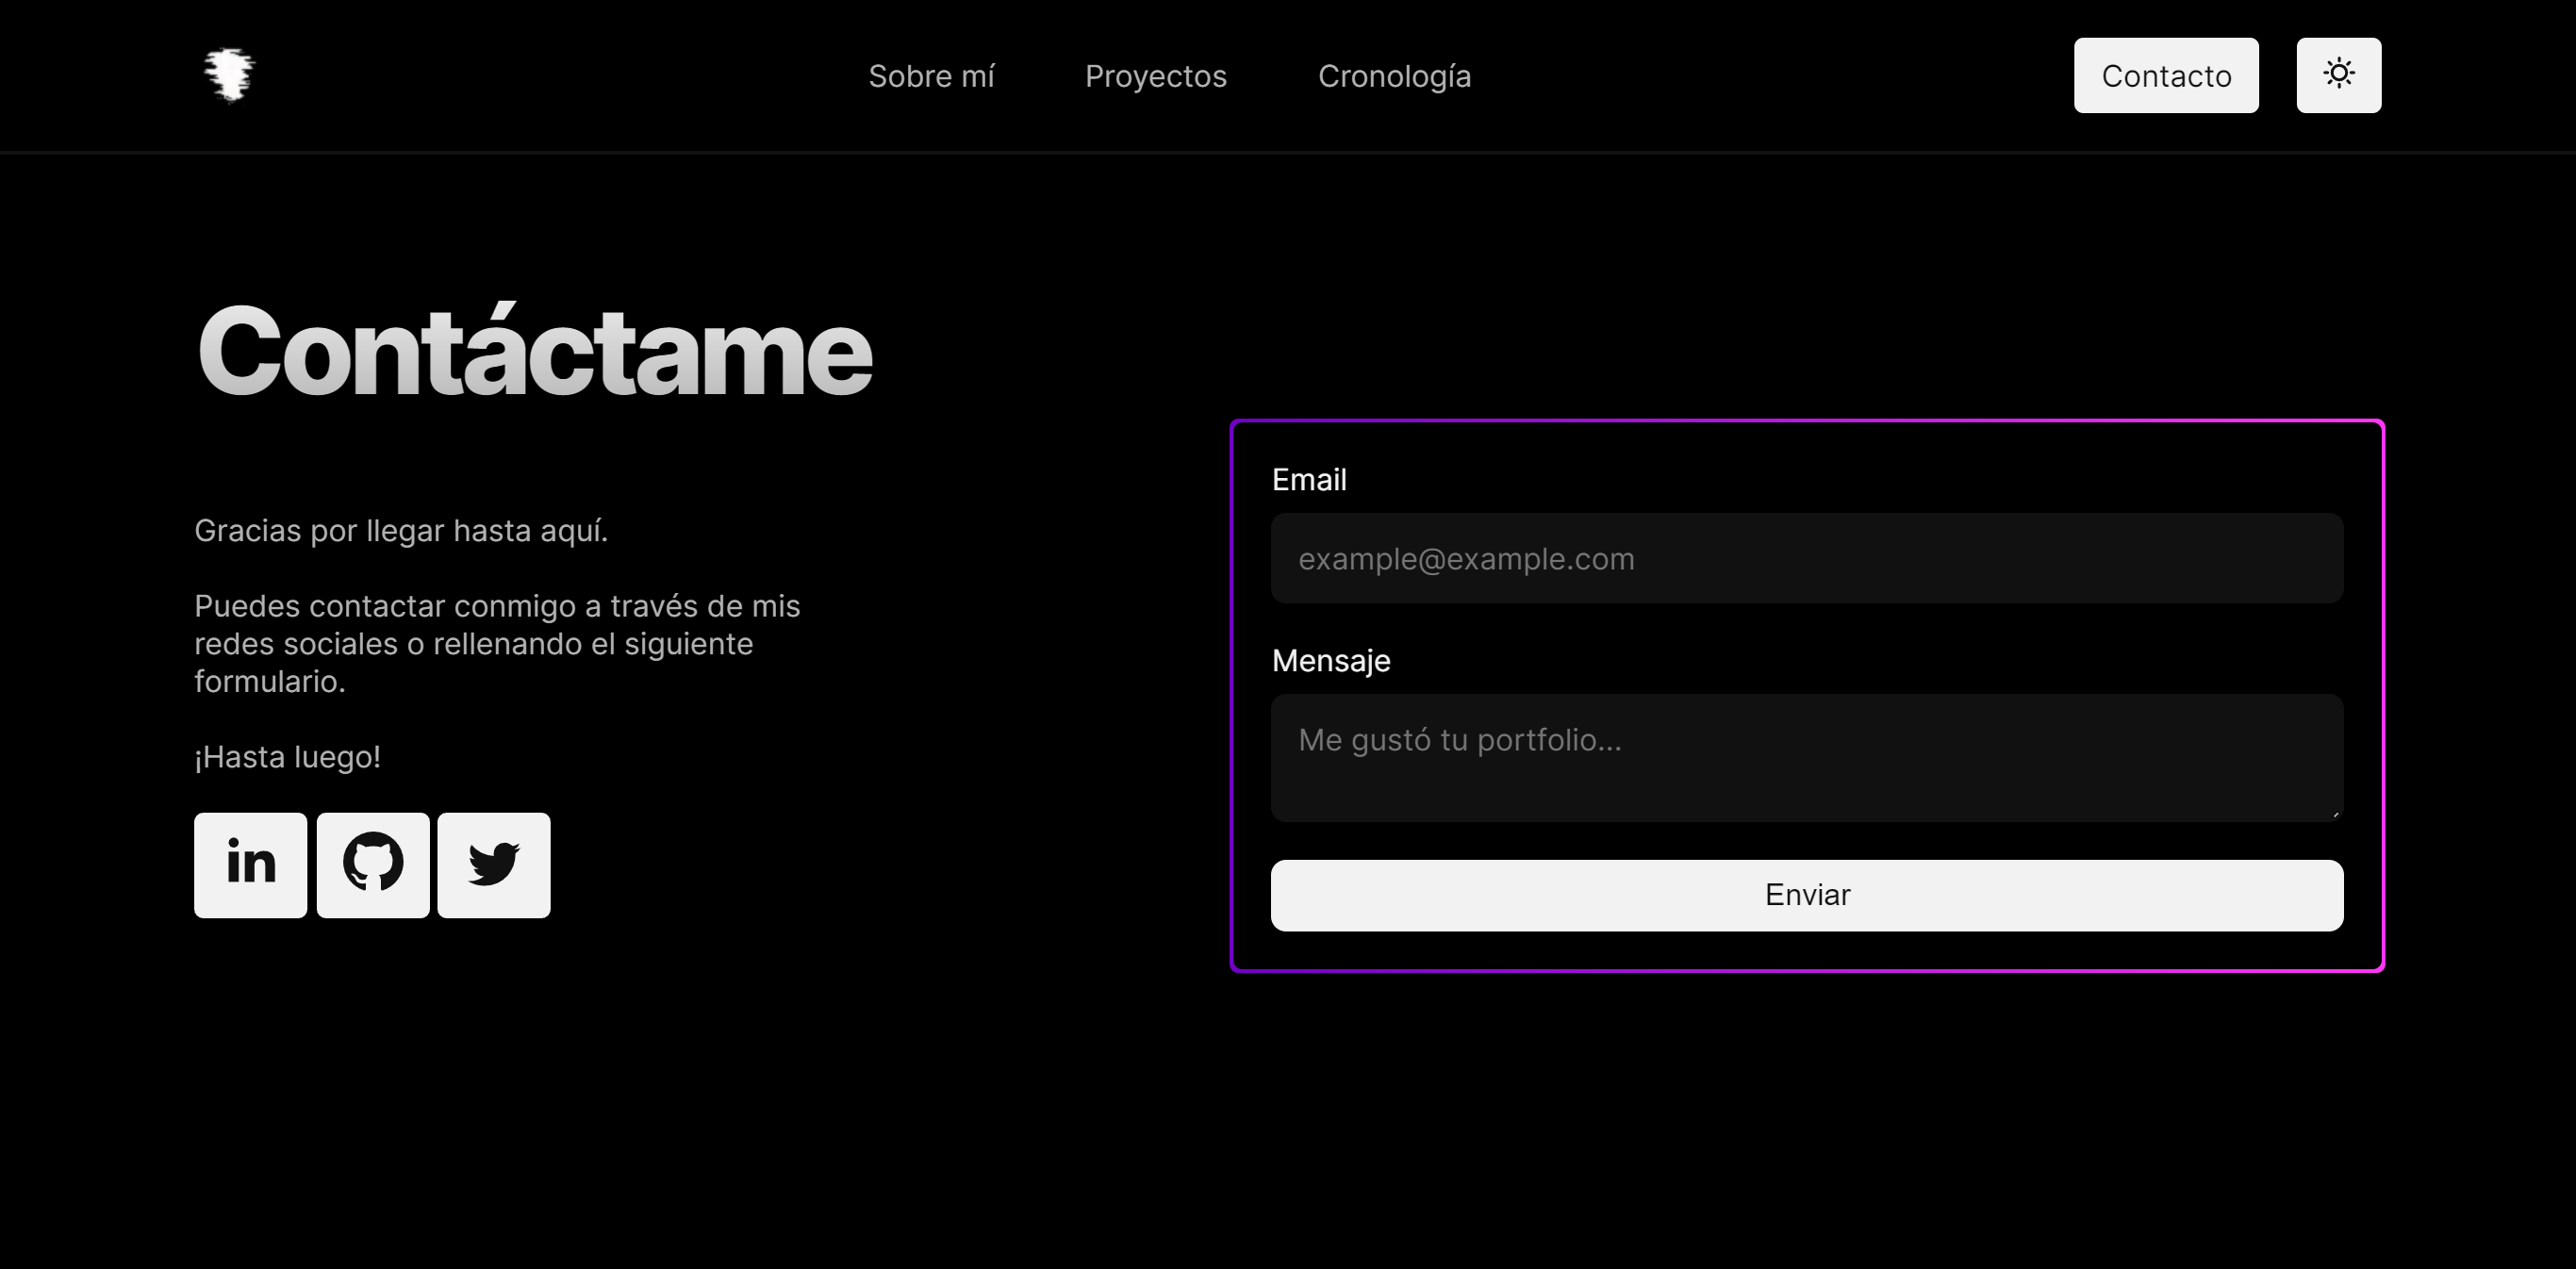Open the GitHub profile icon

pyautogui.click(x=373, y=865)
